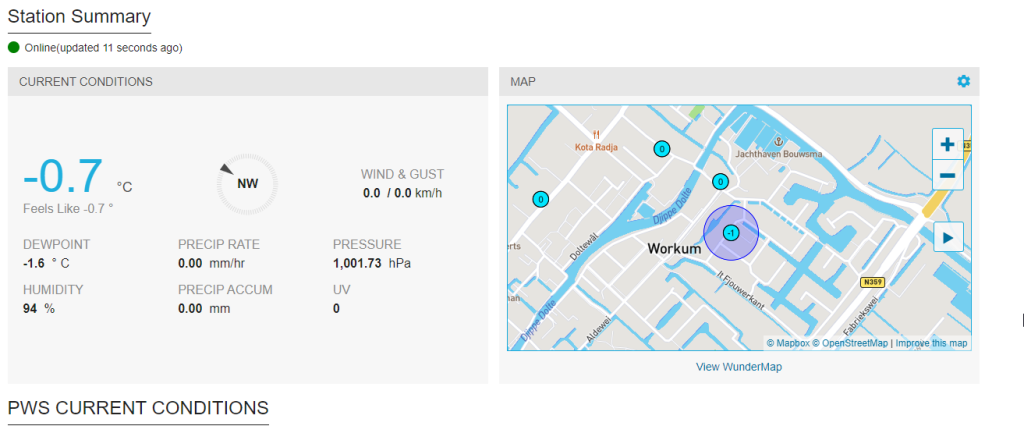Open the View WunderMap link
Image resolution: width=1024 pixels, height=426 pixels.
coord(739,367)
